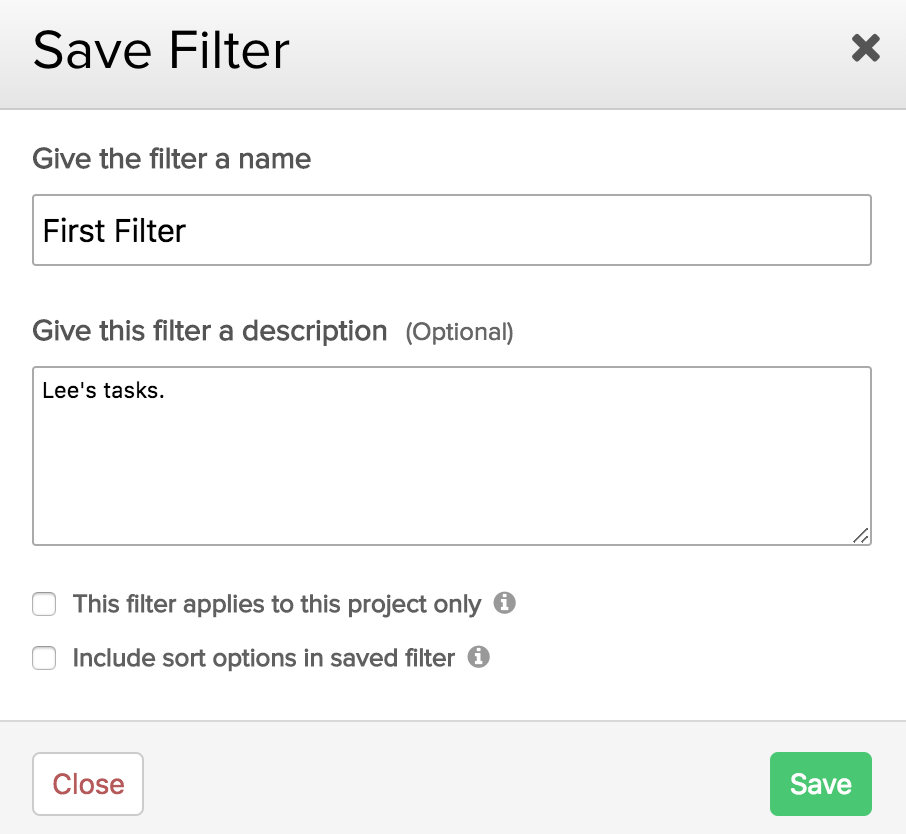Click the red Close button
This screenshot has width=906, height=834.
click(88, 784)
